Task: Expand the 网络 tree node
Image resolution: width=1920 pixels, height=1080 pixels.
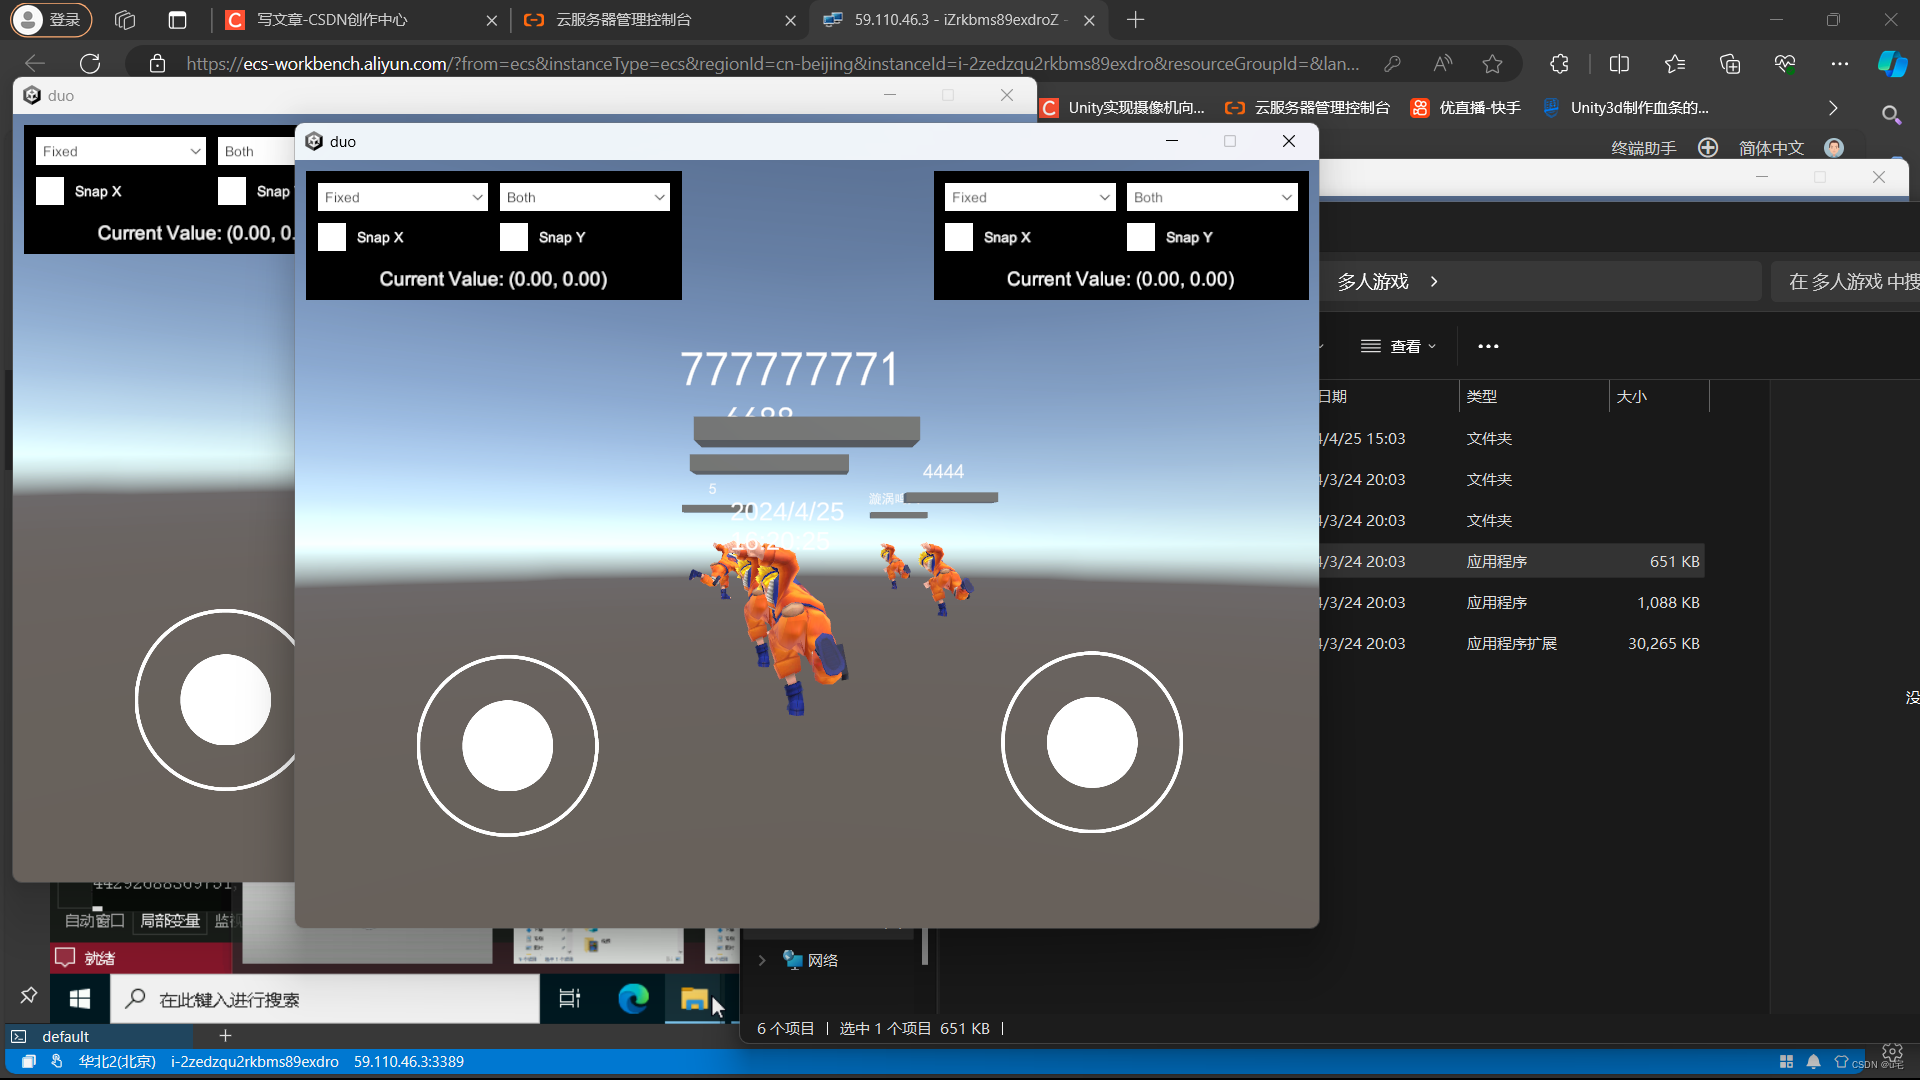Action: pyautogui.click(x=762, y=960)
